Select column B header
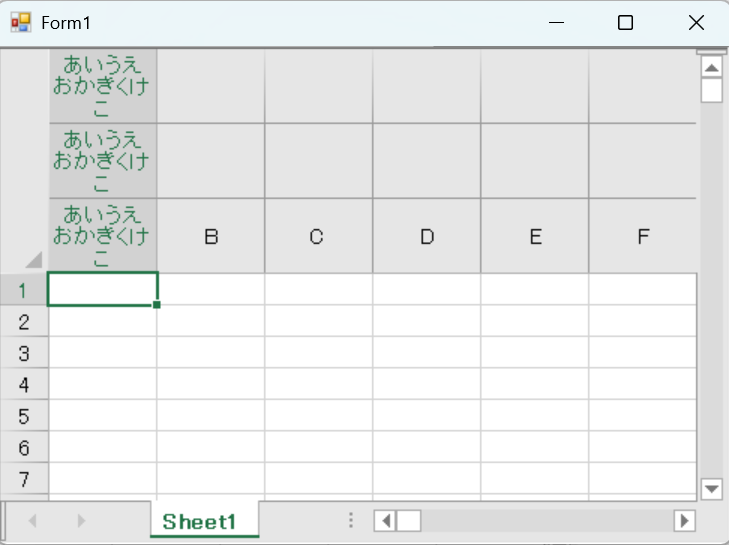Screen dimensions: 729x545 pyautogui.click(x=211, y=236)
